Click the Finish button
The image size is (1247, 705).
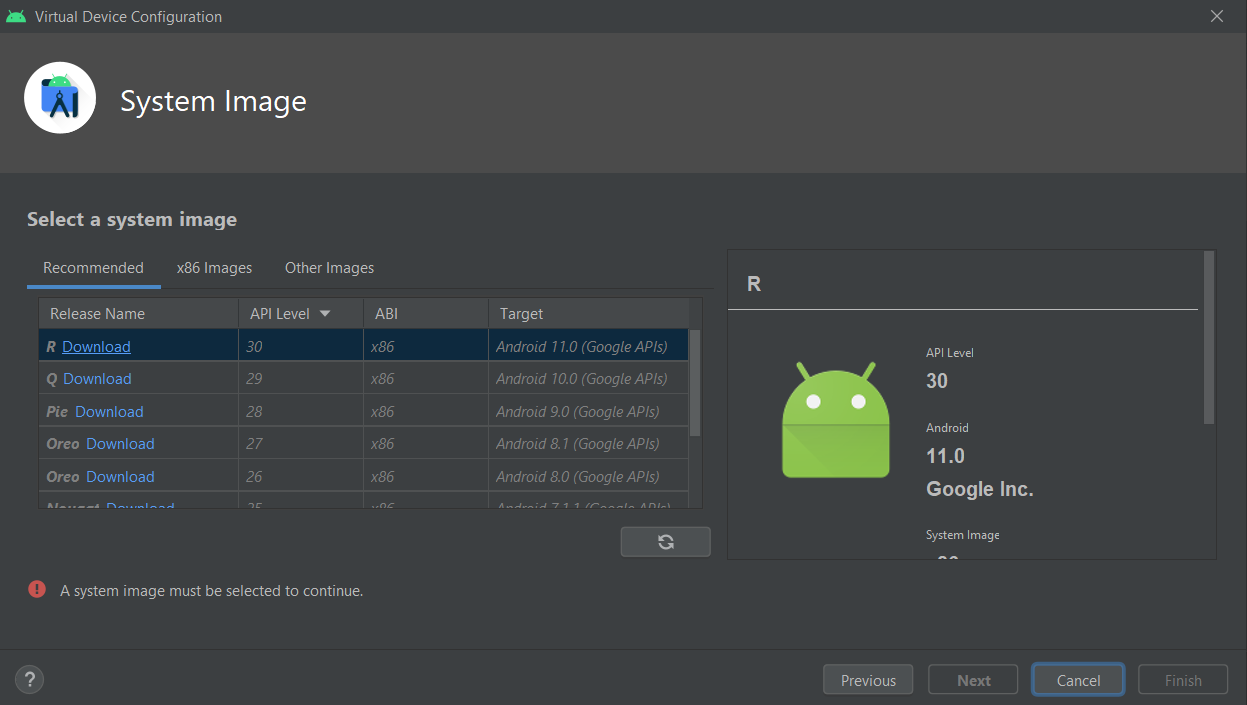coord(1183,680)
